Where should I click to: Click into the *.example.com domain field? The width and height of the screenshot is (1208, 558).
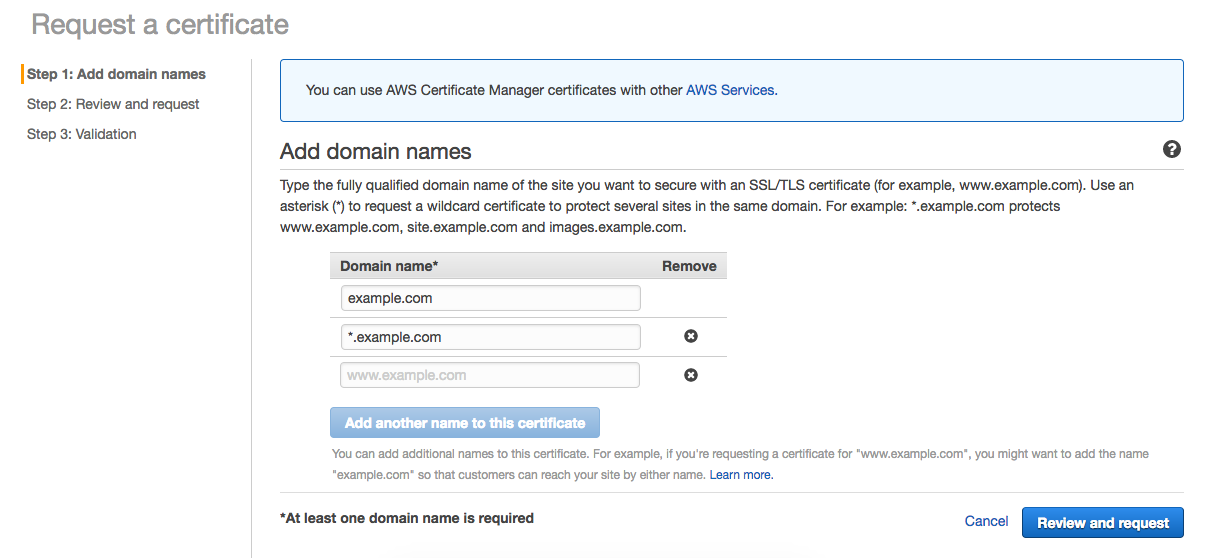point(490,337)
